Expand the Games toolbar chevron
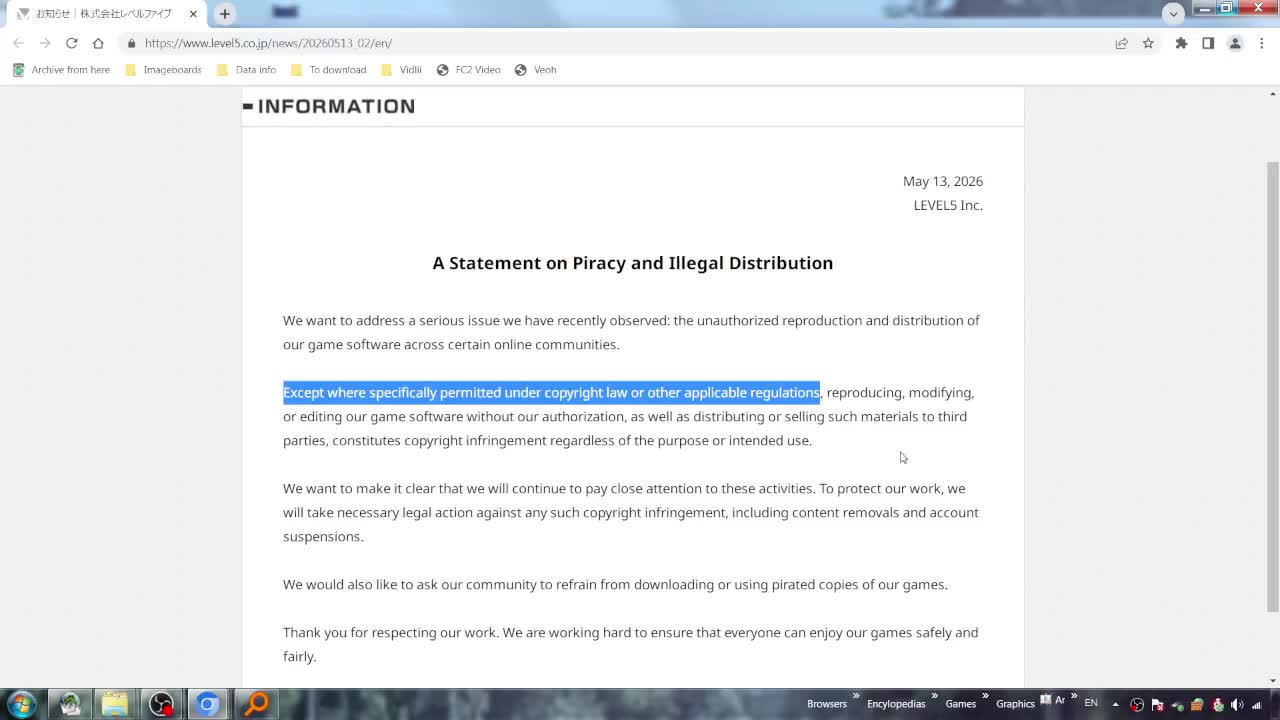The height and width of the screenshot is (720, 1280). (985, 696)
